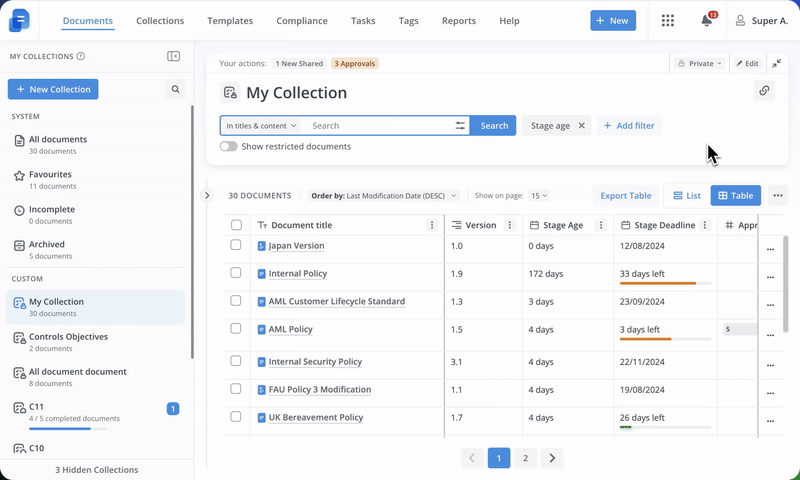800x480 pixels.
Task: Select all documents header checkbox
Action: pyautogui.click(x=236, y=225)
